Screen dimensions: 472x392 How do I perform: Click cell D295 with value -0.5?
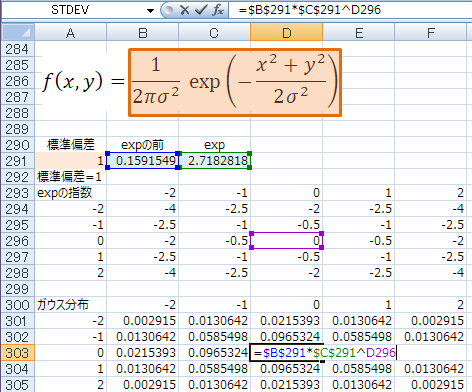286,225
